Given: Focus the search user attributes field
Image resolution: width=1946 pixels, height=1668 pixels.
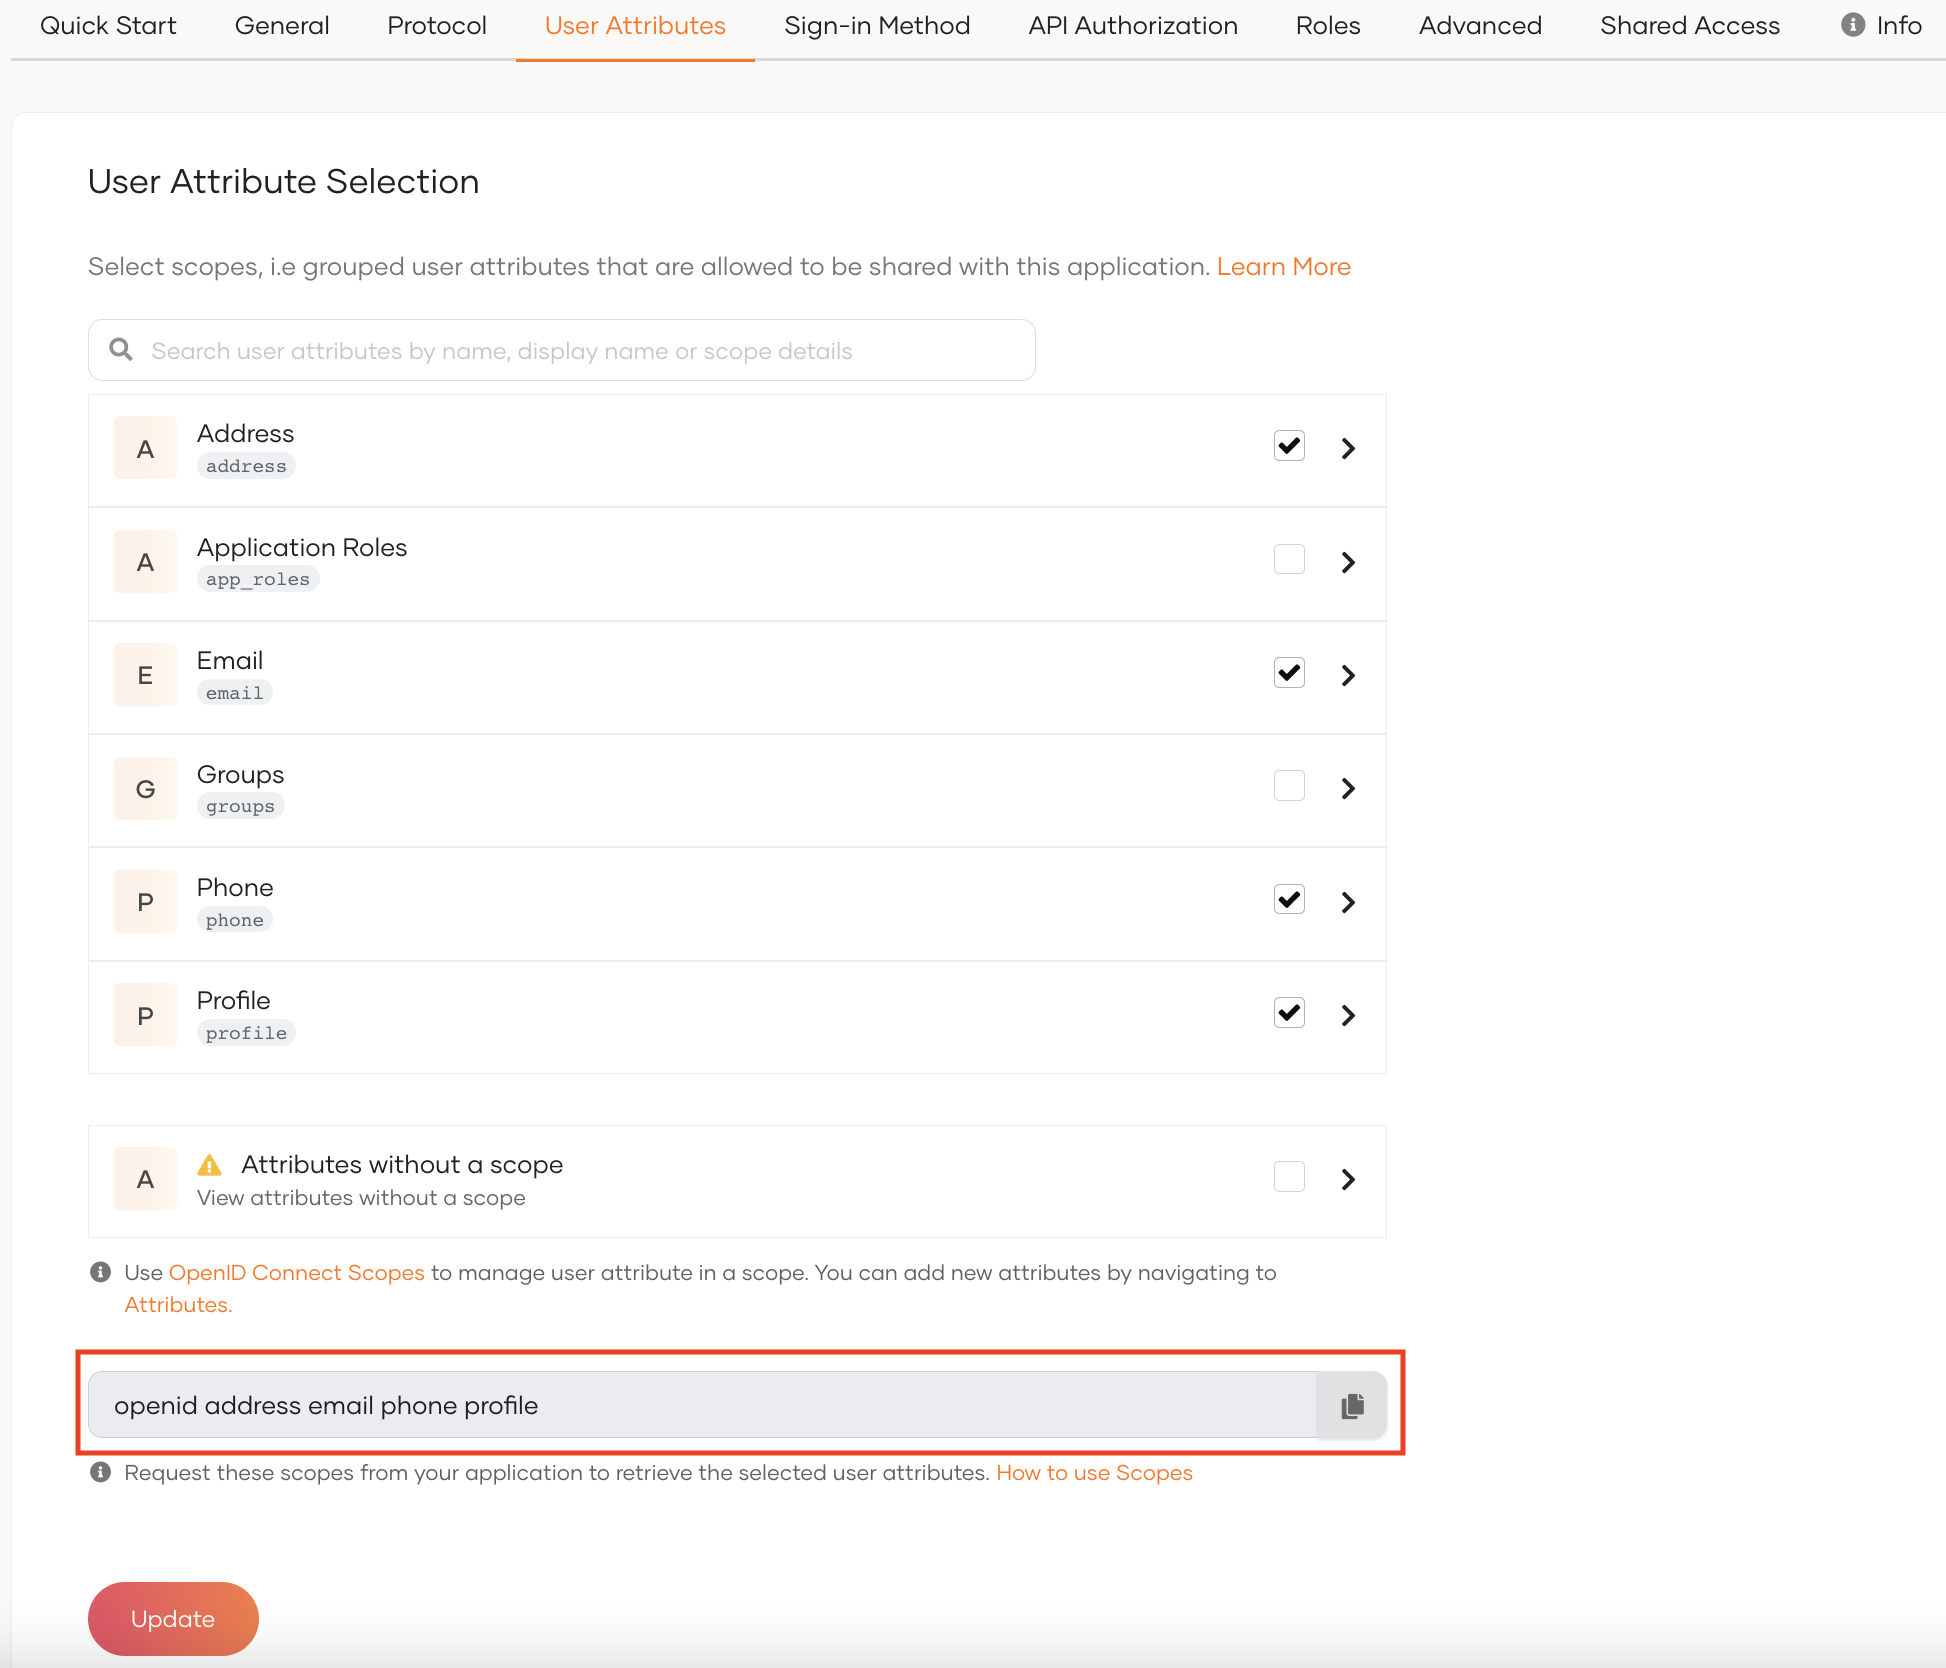Looking at the screenshot, I should tap(580, 350).
